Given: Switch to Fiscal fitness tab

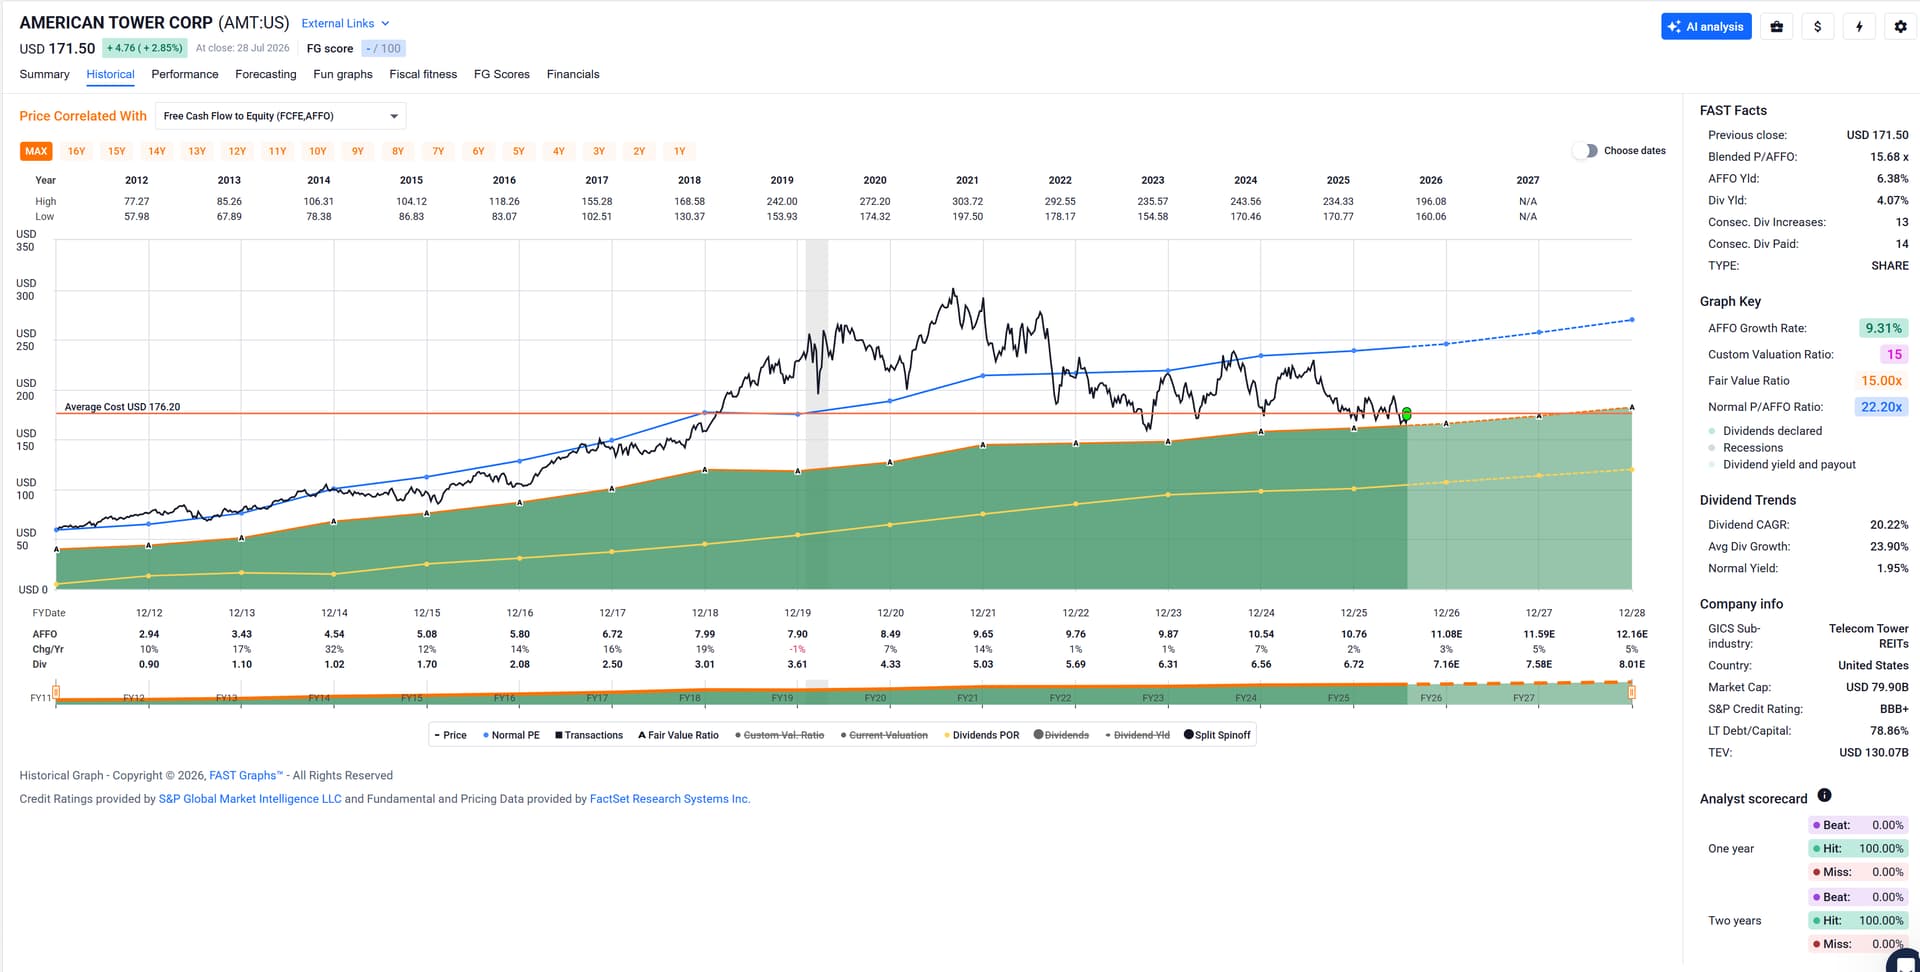Looking at the screenshot, I should [423, 74].
